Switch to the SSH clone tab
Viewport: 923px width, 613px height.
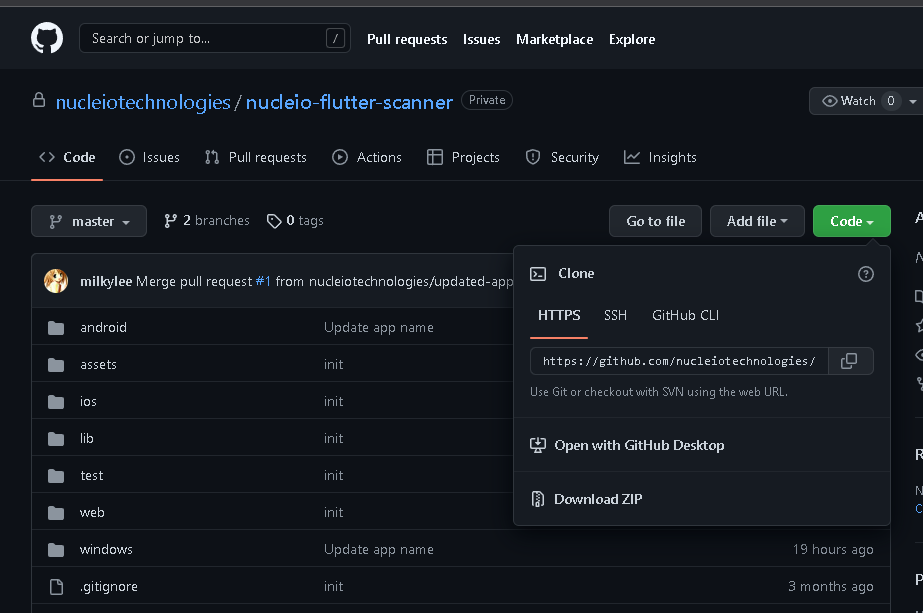pyautogui.click(x=615, y=316)
